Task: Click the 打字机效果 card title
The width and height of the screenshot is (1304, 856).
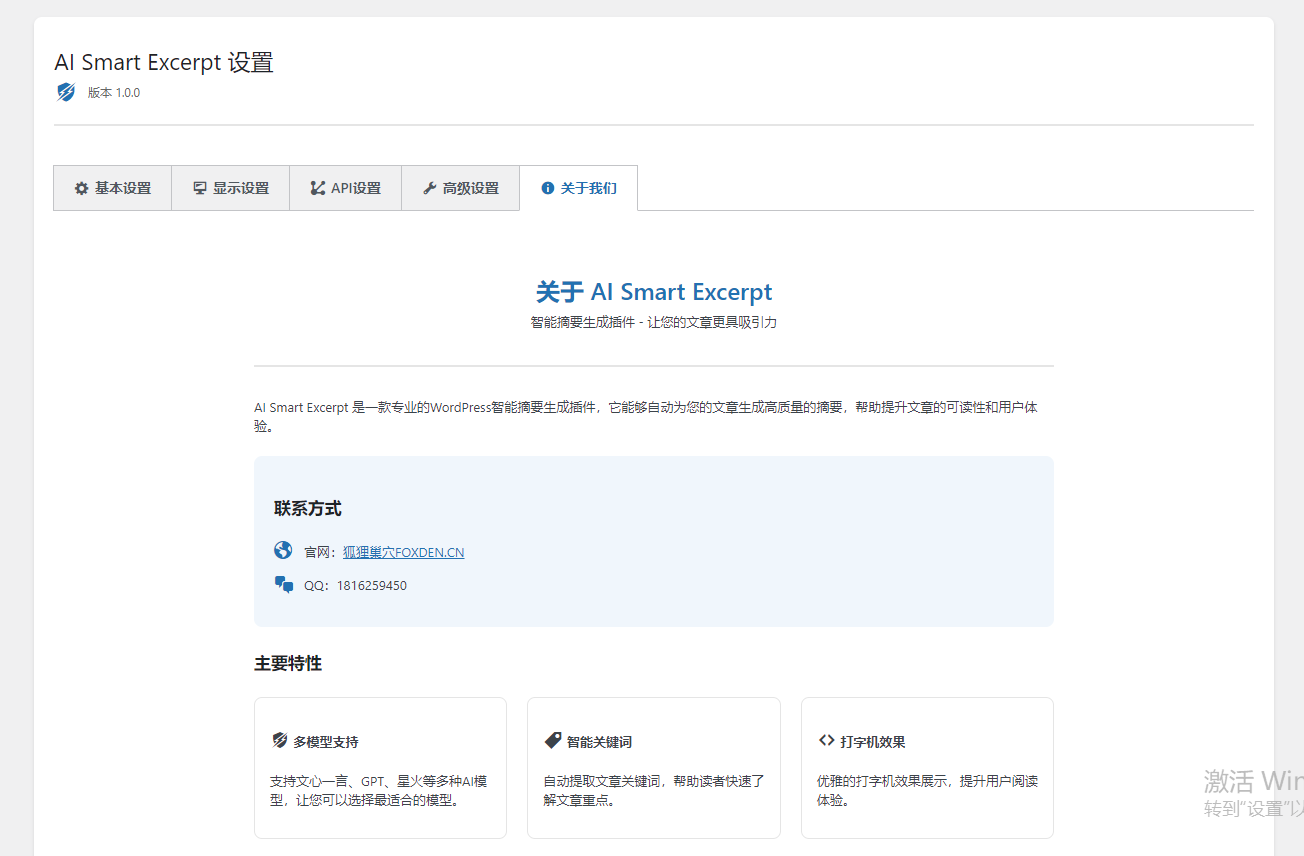Action: [x=873, y=742]
